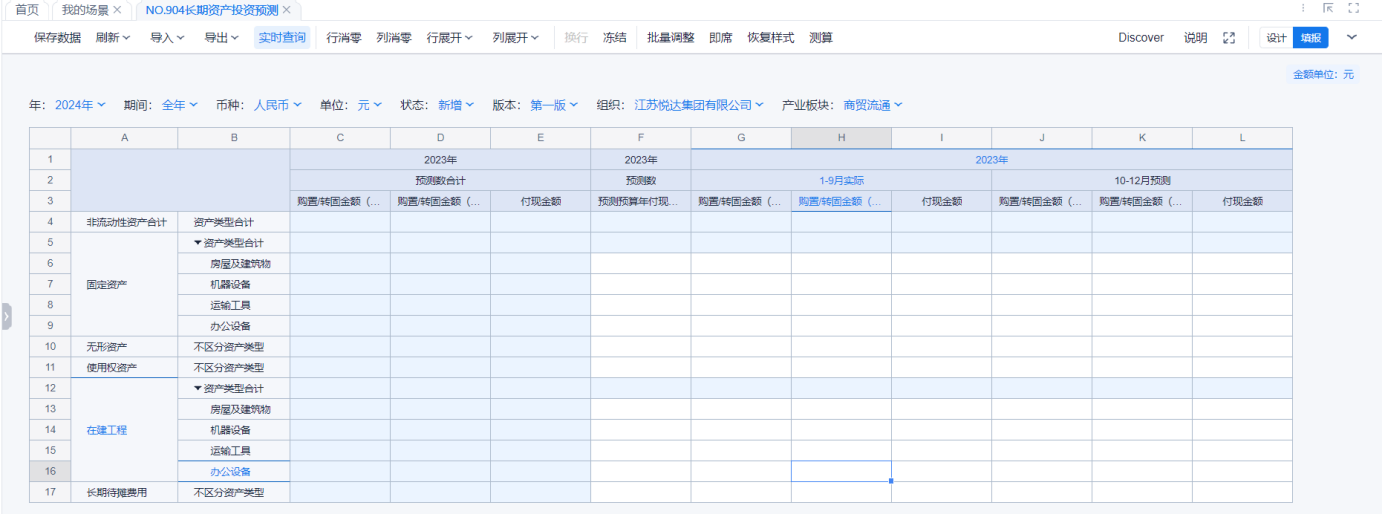Open the 币种 人民币 dropdown
Image resolution: width=1382 pixels, height=514 pixels.
pos(277,105)
